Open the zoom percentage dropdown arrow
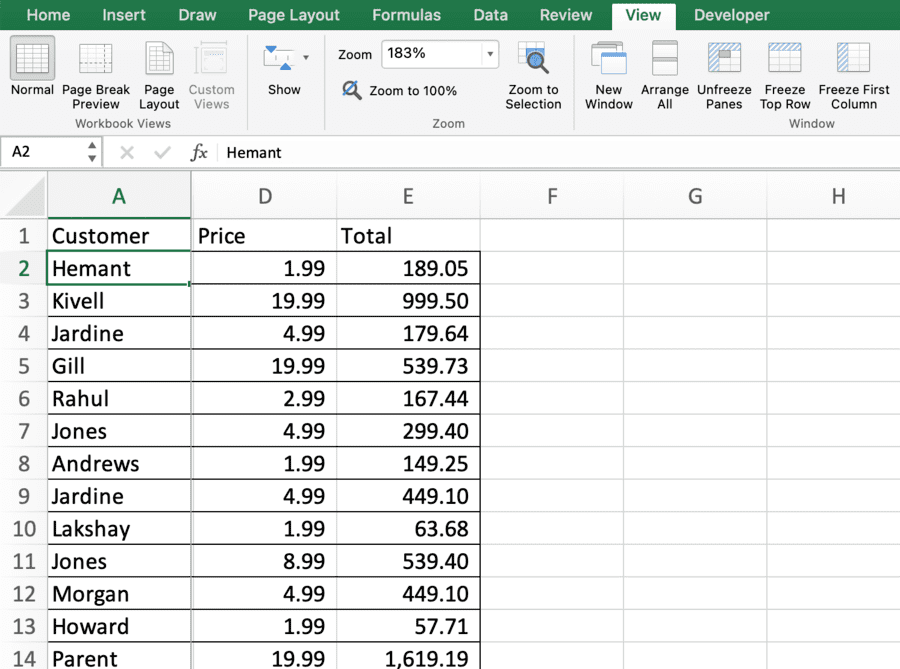Image resolution: width=900 pixels, height=669 pixels. click(x=490, y=54)
